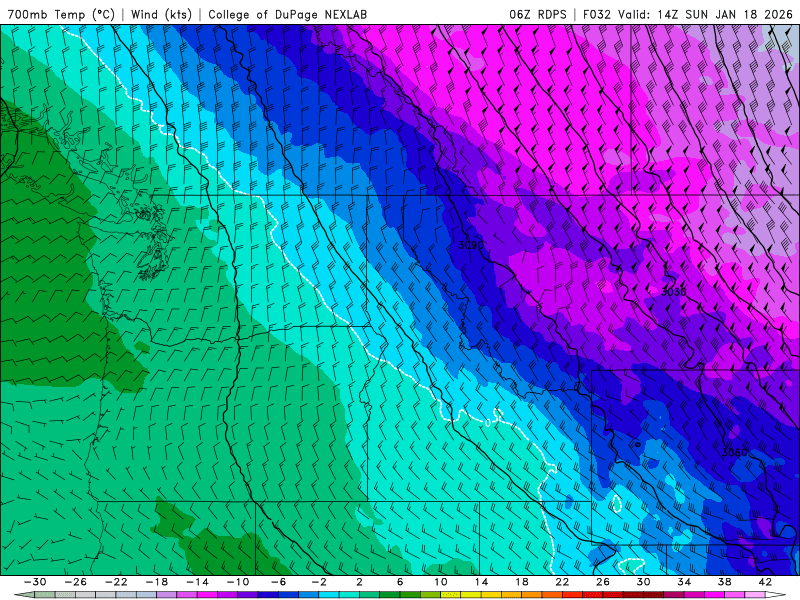The image size is (800, 600).
Task: Click the -18 color scale label
Action: pyautogui.click(x=157, y=582)
